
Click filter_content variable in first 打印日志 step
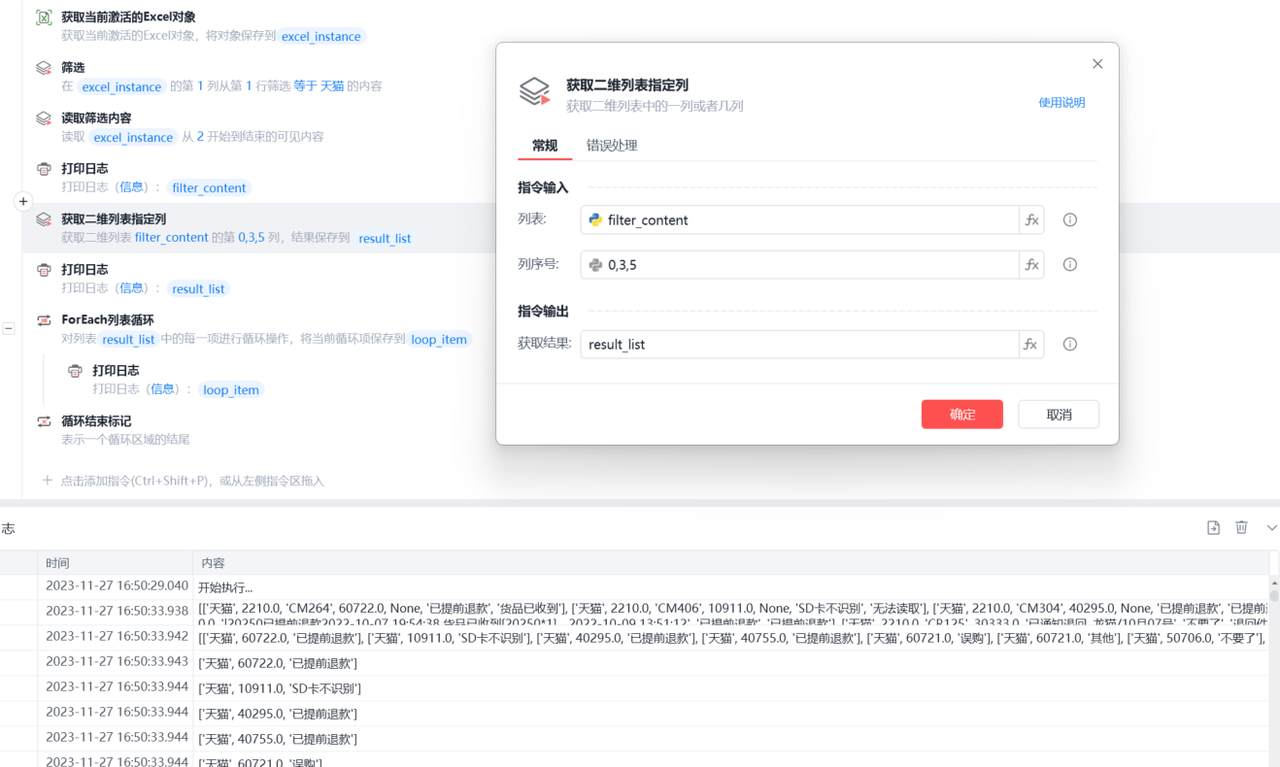tap(209, 188)
